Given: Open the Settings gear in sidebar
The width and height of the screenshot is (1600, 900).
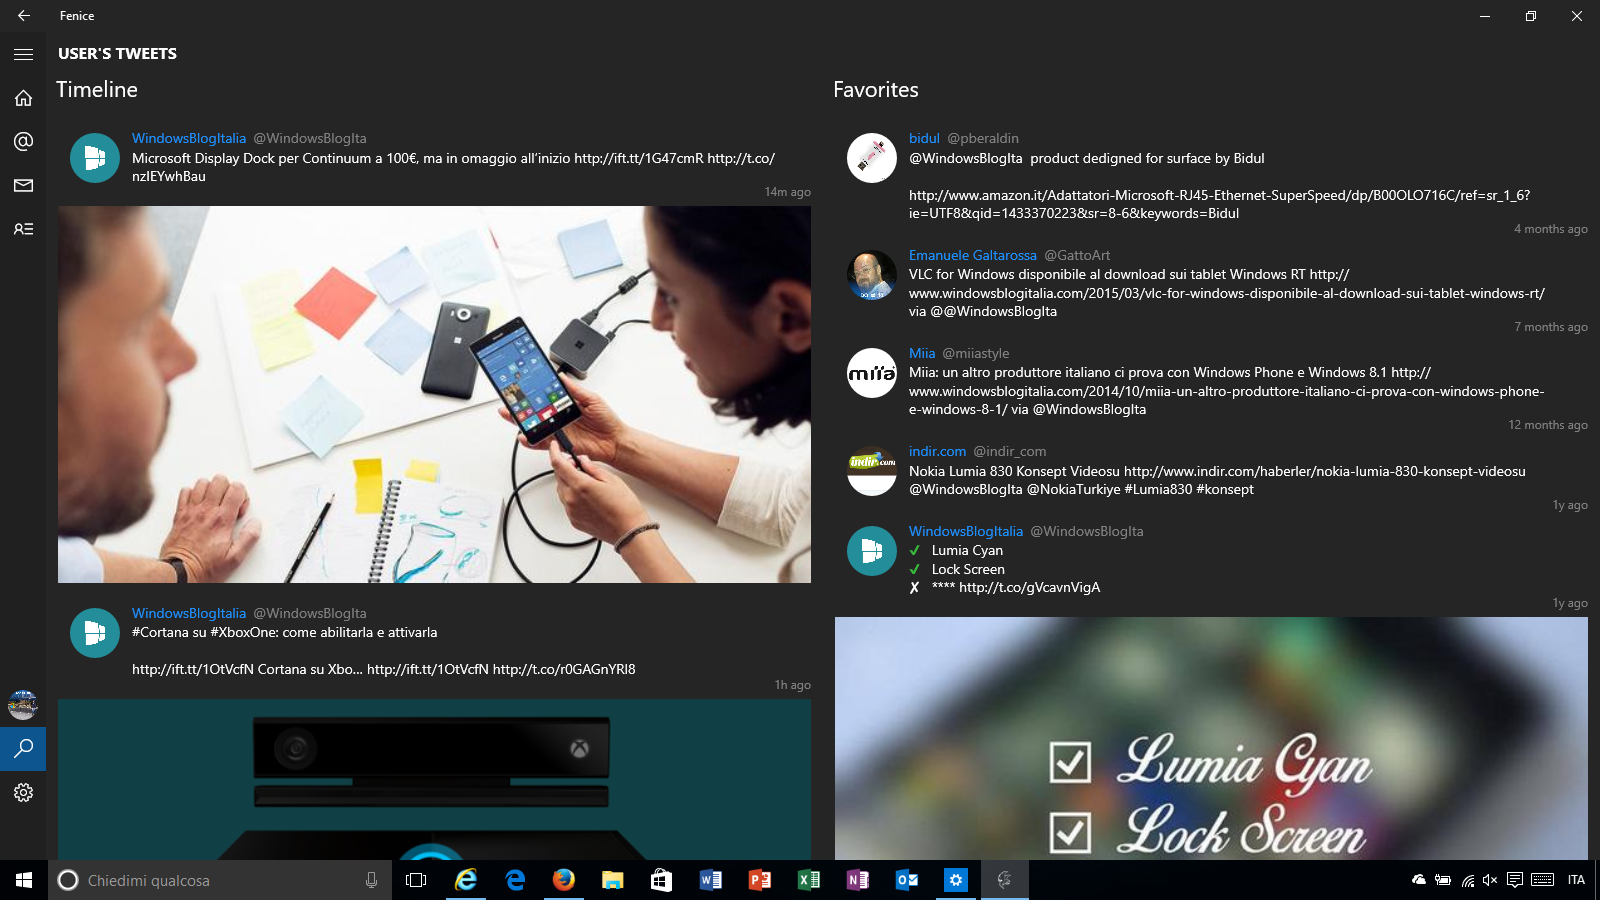Looking at the screenshot, I should coord(23,793).
